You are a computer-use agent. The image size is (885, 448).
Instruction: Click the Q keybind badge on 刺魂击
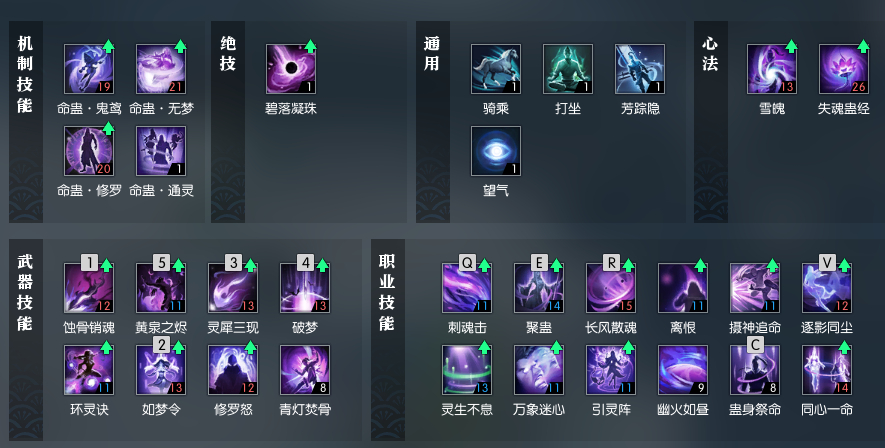point(467,262)
